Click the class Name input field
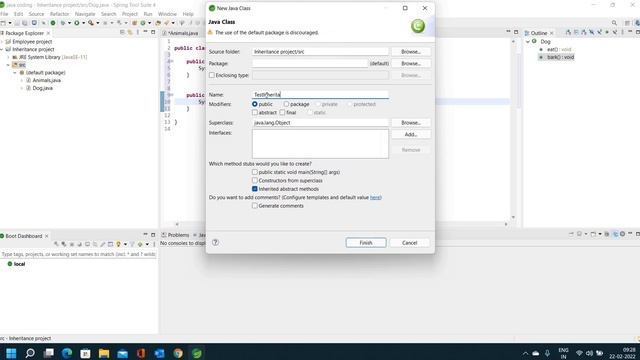 click(320, 95)
